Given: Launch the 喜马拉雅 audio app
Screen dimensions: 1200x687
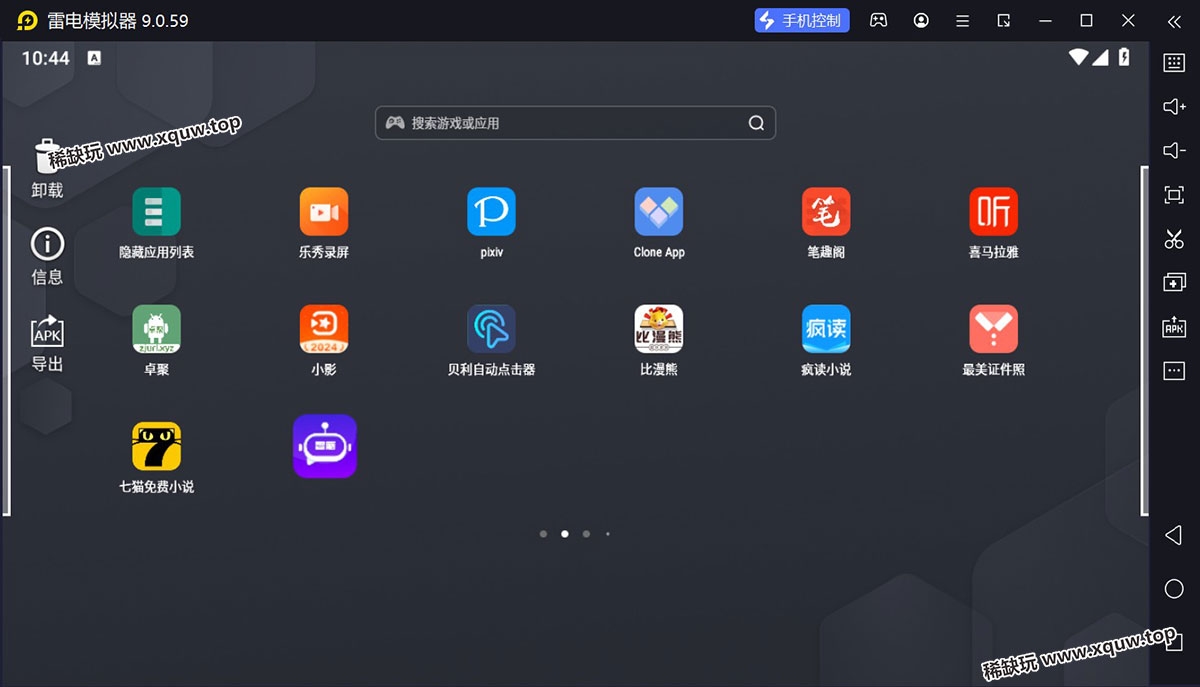Looking at the screenshot, I should [x=993, y=212].
